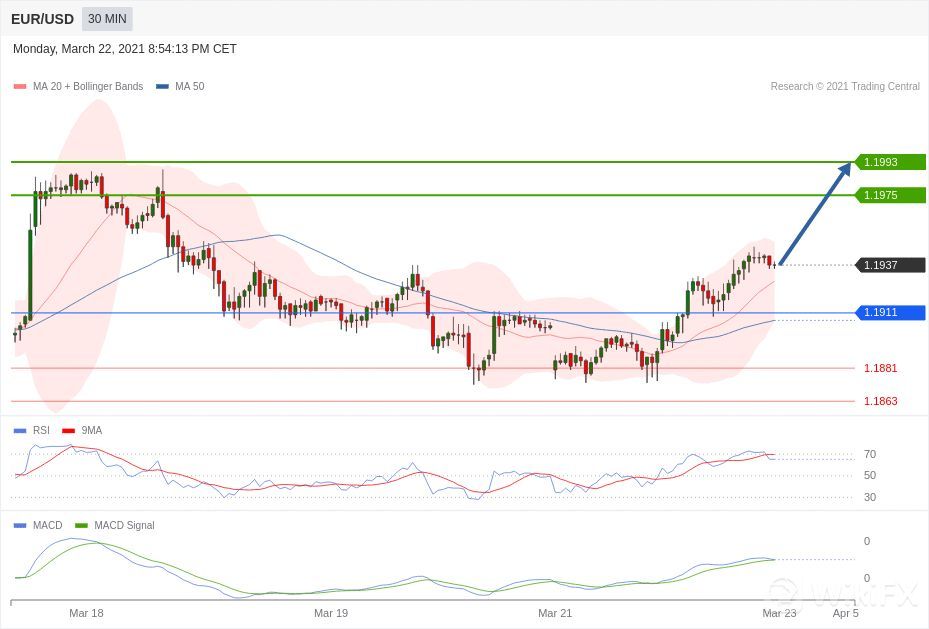
Task: Click the 1.1993 green resistance price tag
Action: 889,162
